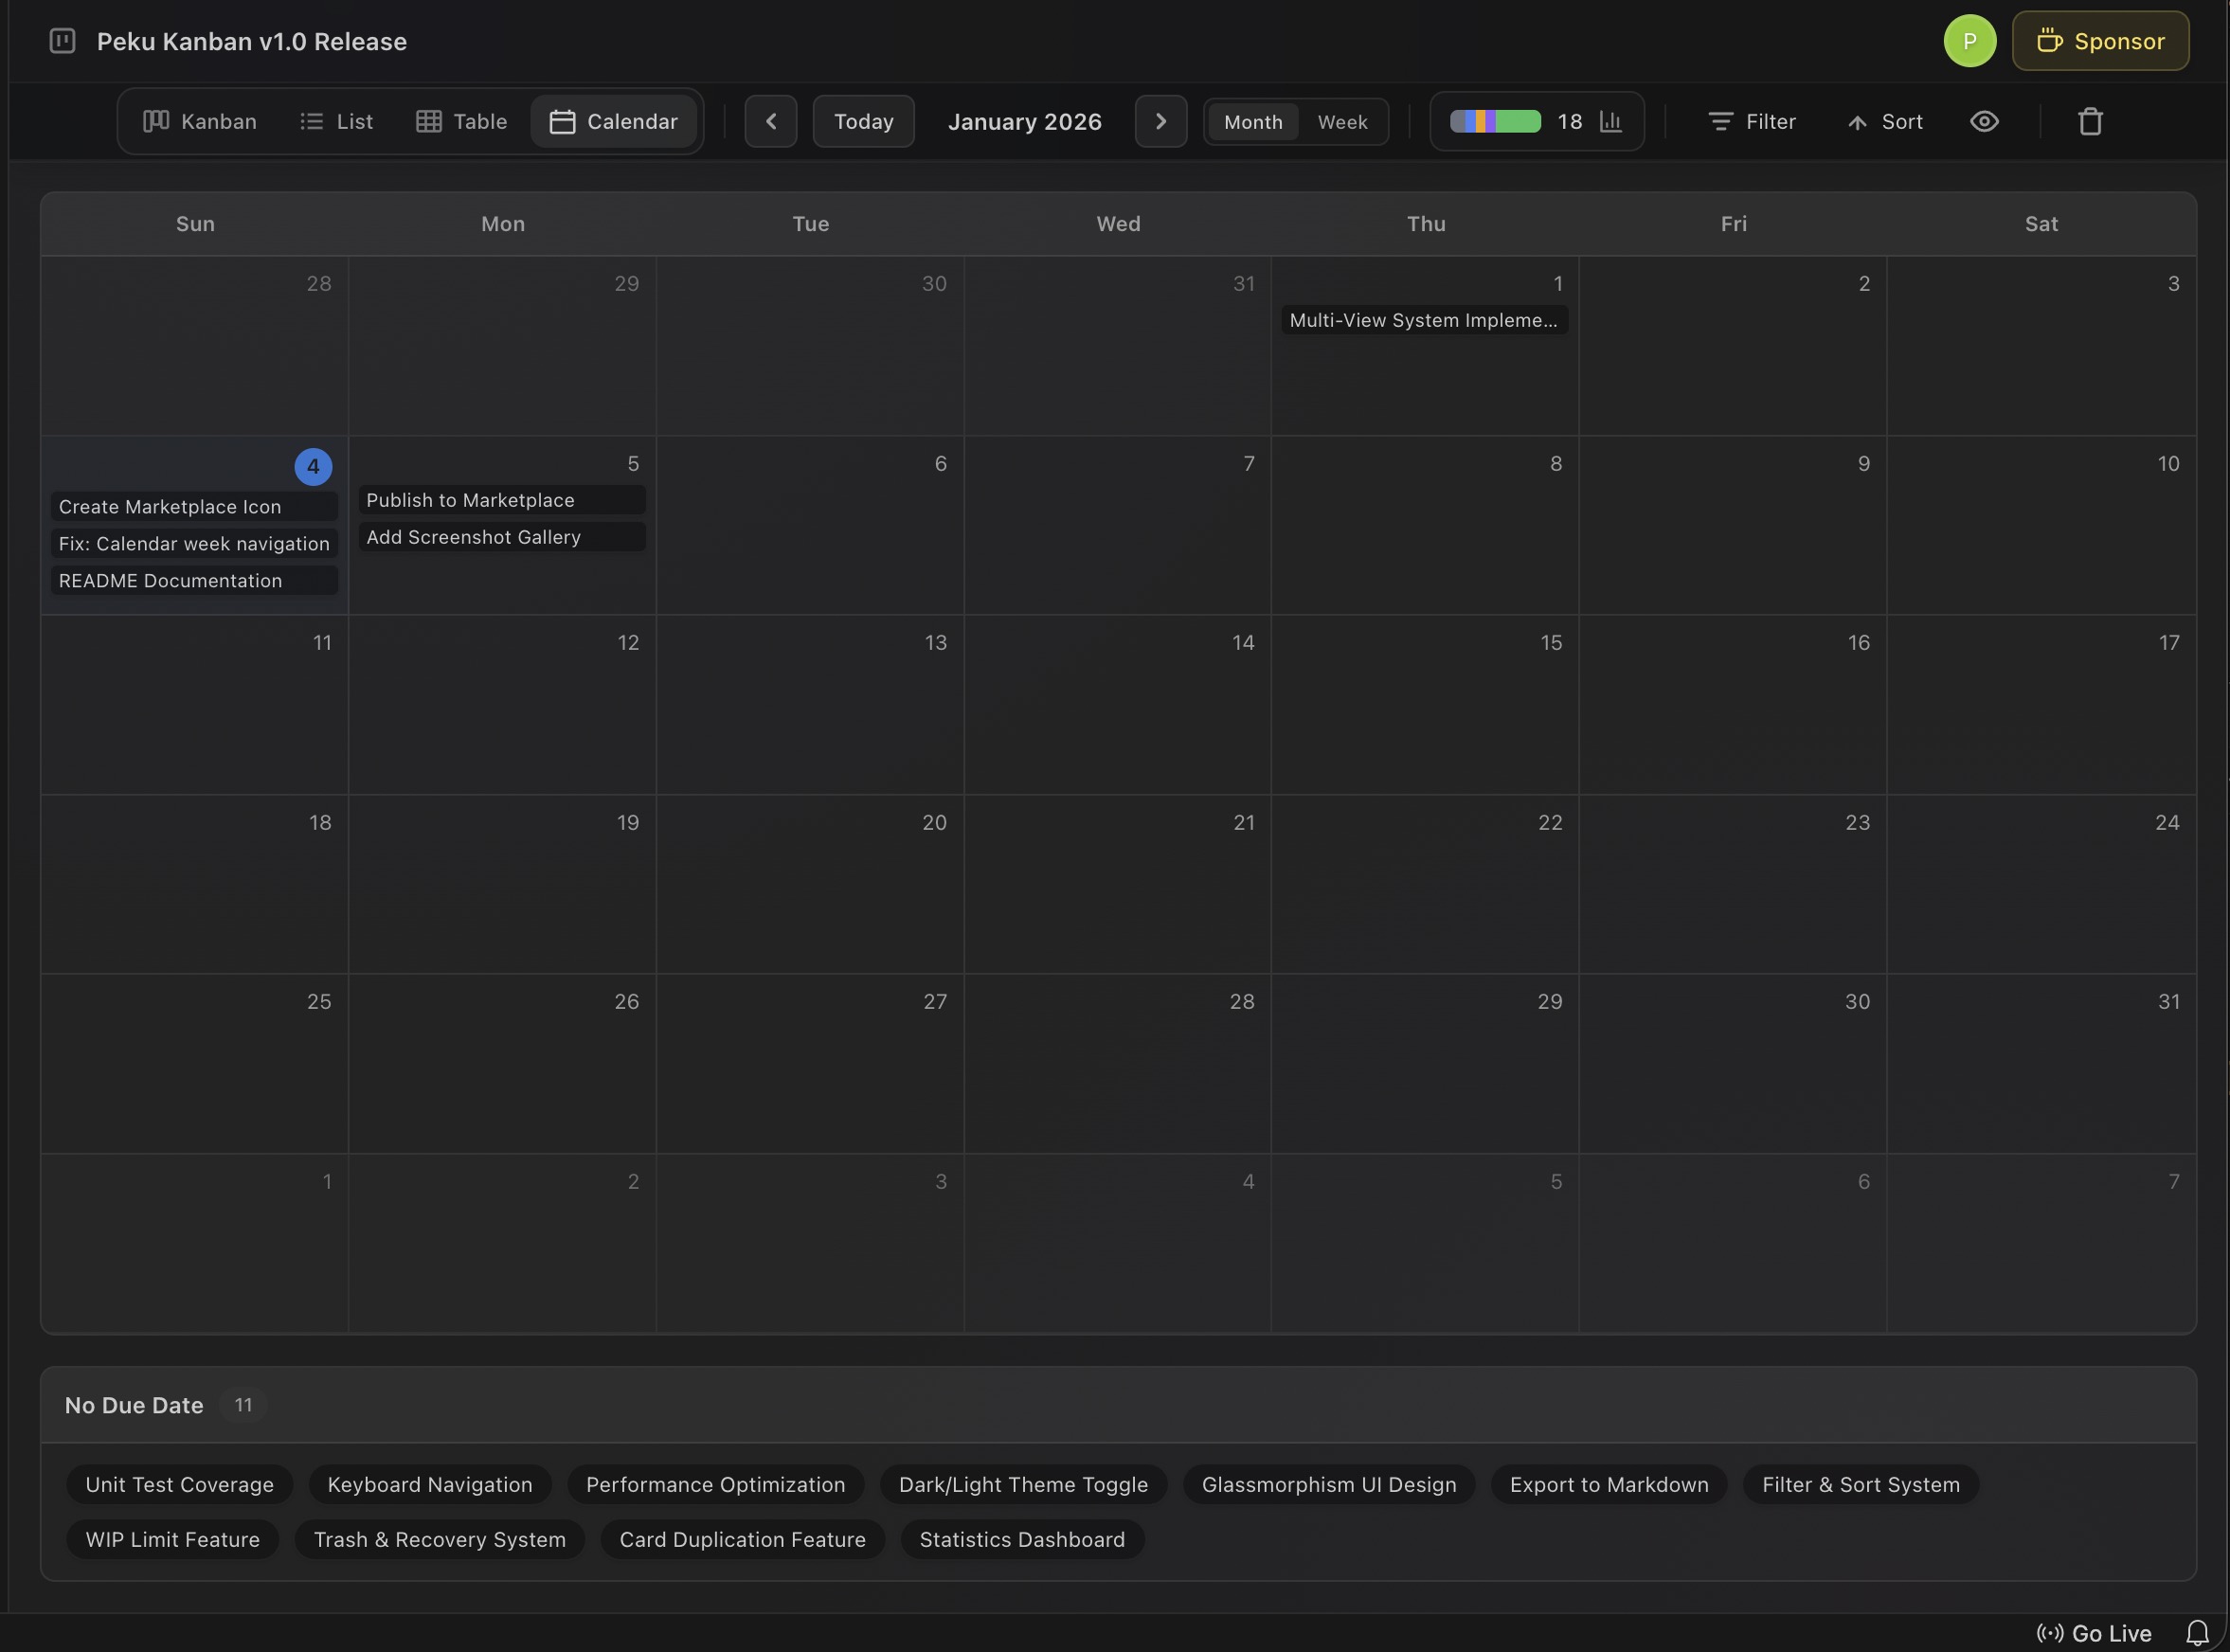Select the Kanban view icon
The width and height of the screenshot is (2230, 1652).
158,121
